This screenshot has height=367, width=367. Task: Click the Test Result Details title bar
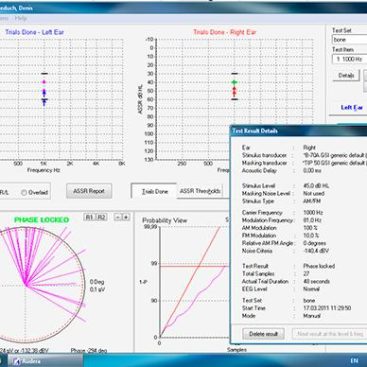(x=299, y=131)
